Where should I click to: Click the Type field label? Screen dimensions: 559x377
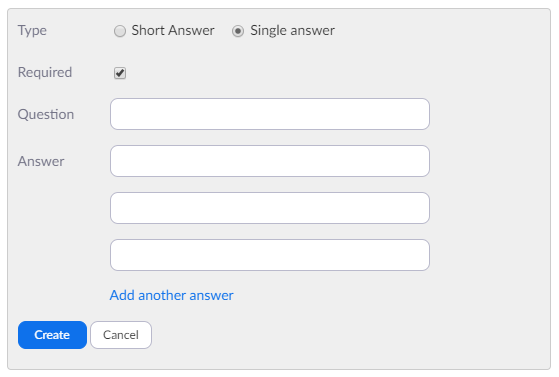(32, 31)
